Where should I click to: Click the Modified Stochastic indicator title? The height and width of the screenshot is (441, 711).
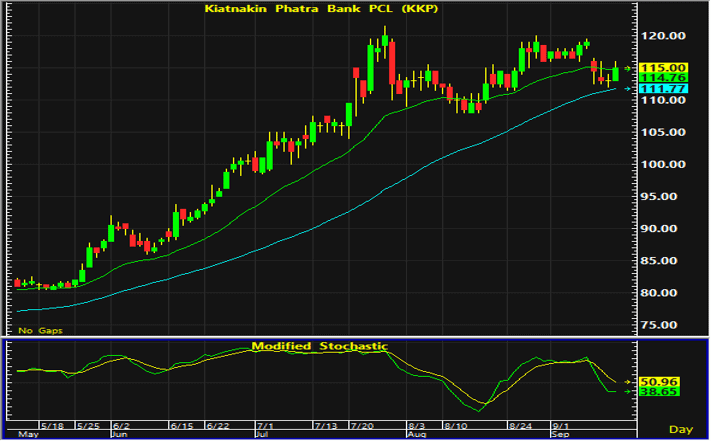[x=319, y=346]
